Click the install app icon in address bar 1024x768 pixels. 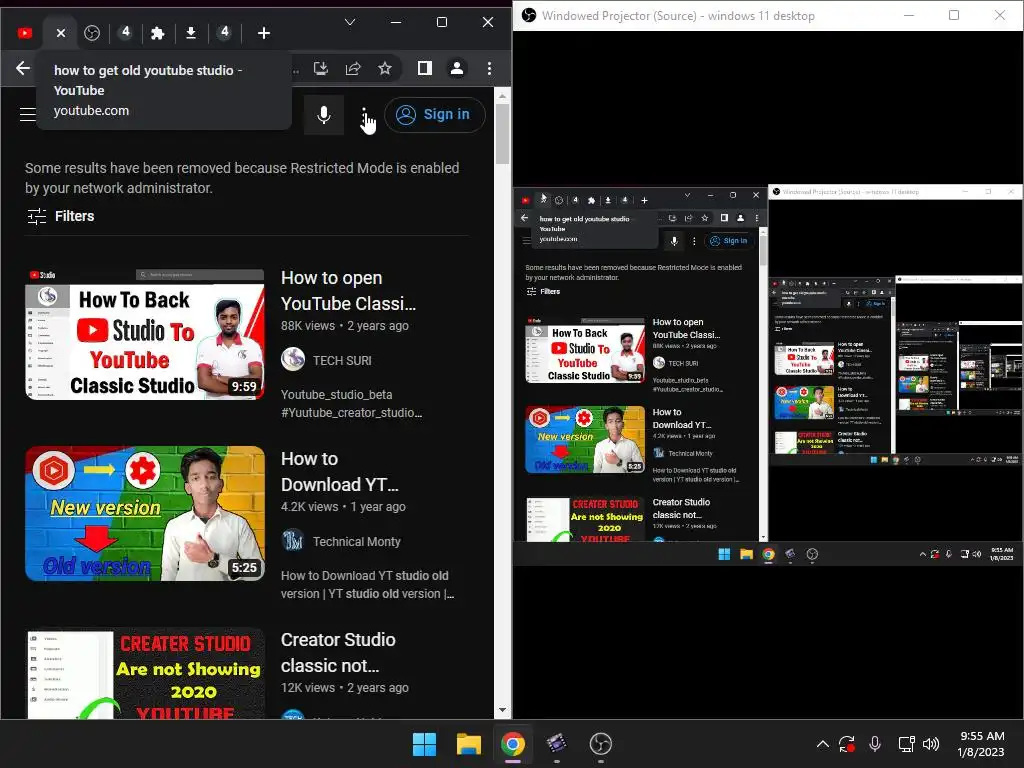(321, 68)
